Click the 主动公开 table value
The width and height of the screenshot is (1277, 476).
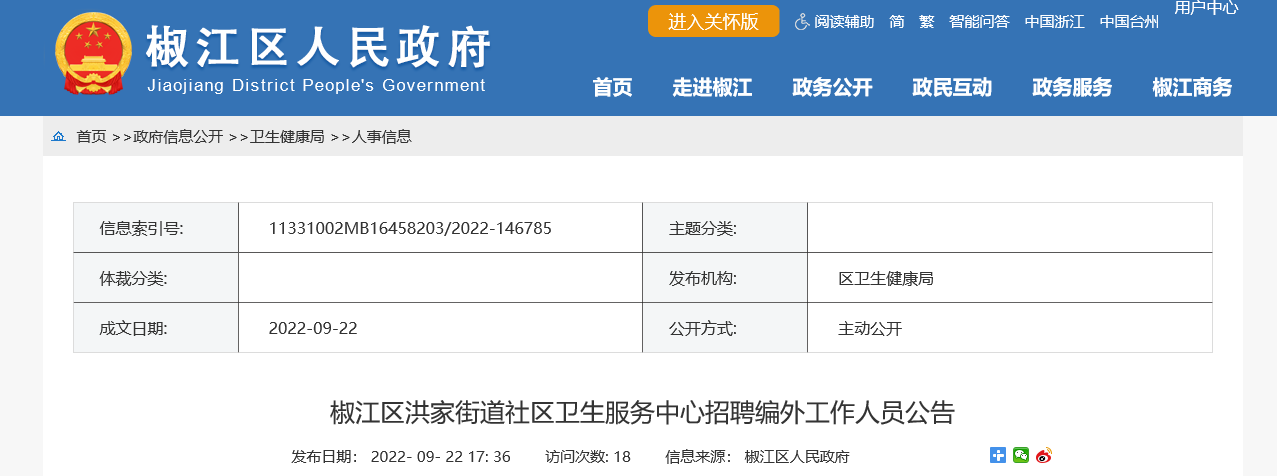[869, 328]
